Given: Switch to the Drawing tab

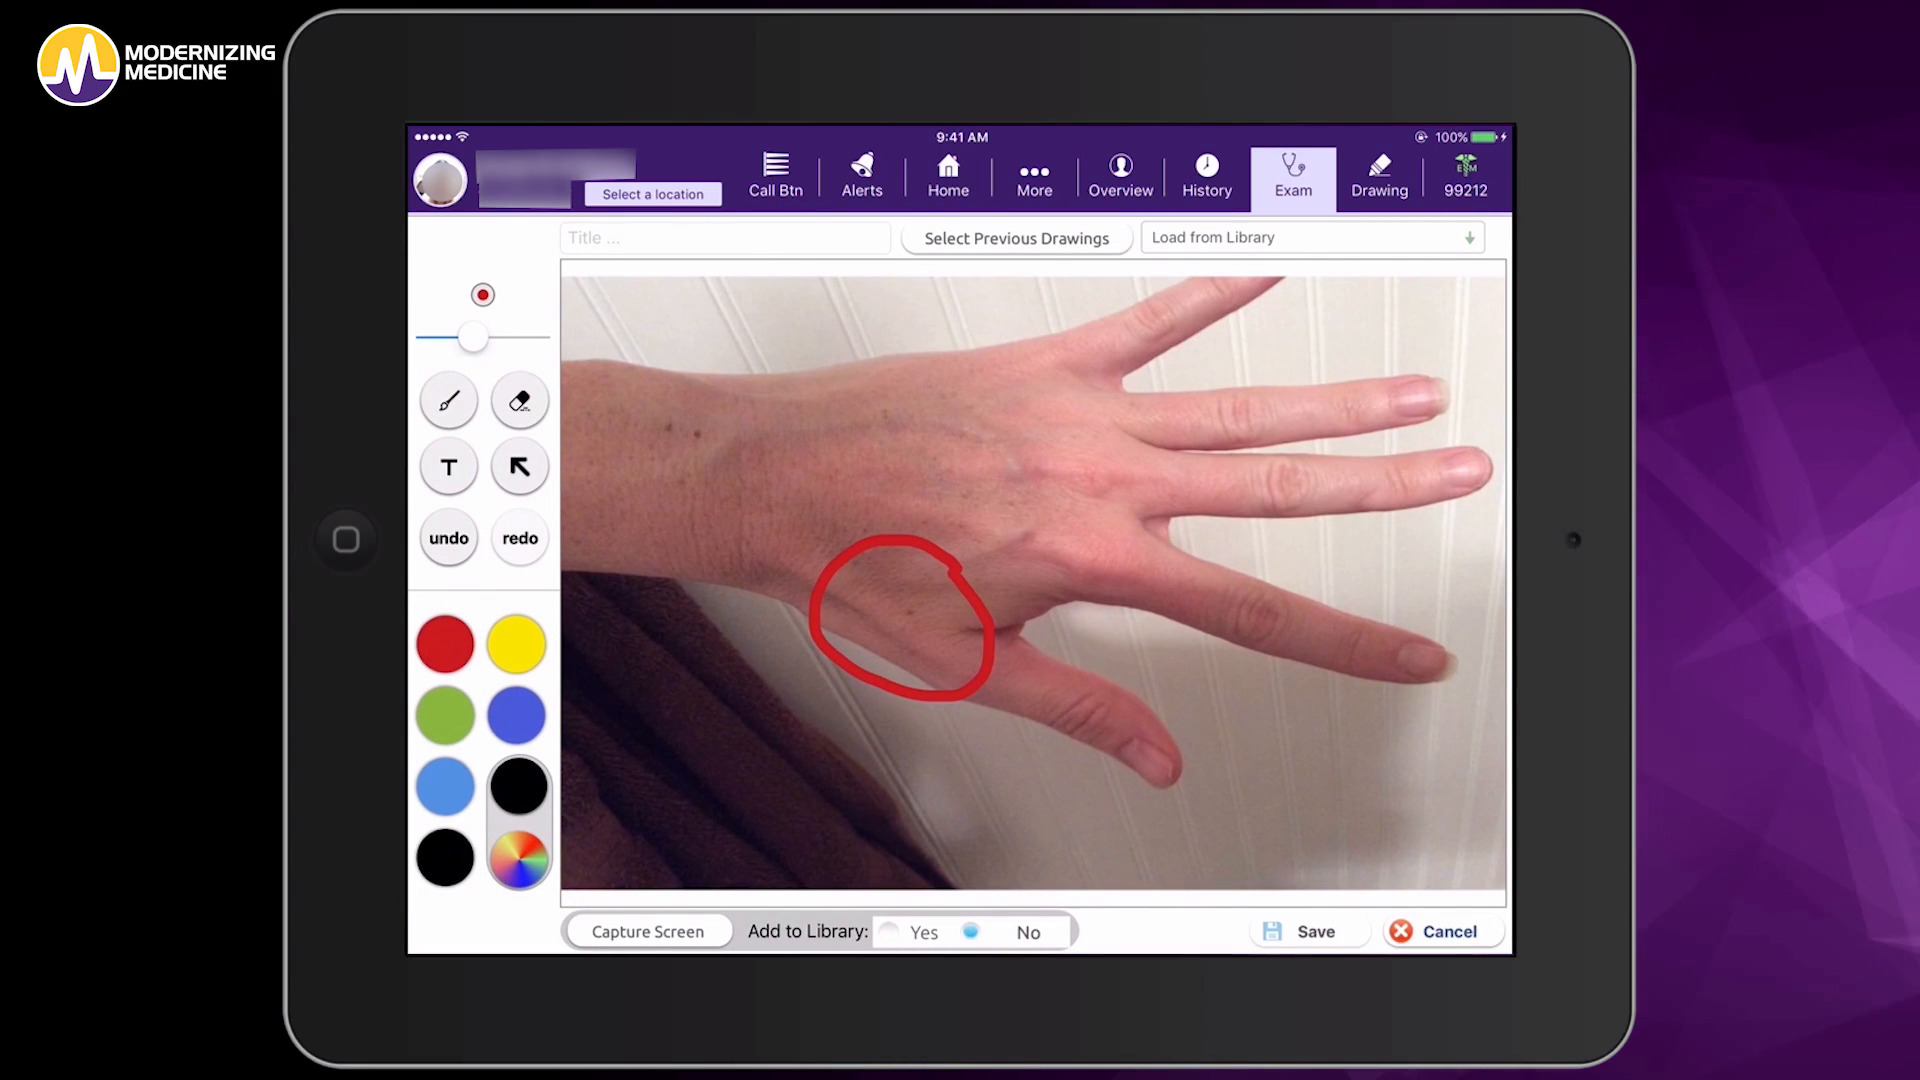Looking at the screenshot, I should (1379, 176).
